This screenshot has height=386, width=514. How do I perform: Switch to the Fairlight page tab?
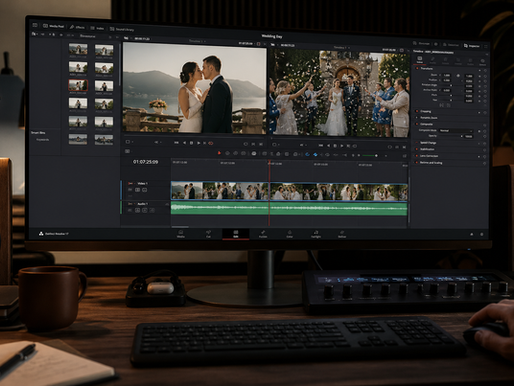point(316,234)
